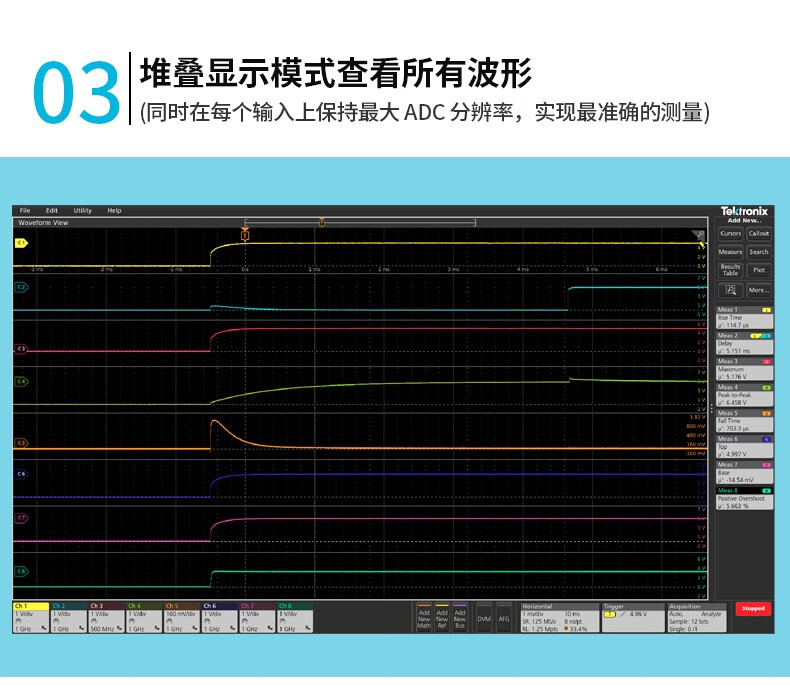
Task: Select the C5 orange channel handle
Action: (x=21, y=443)
